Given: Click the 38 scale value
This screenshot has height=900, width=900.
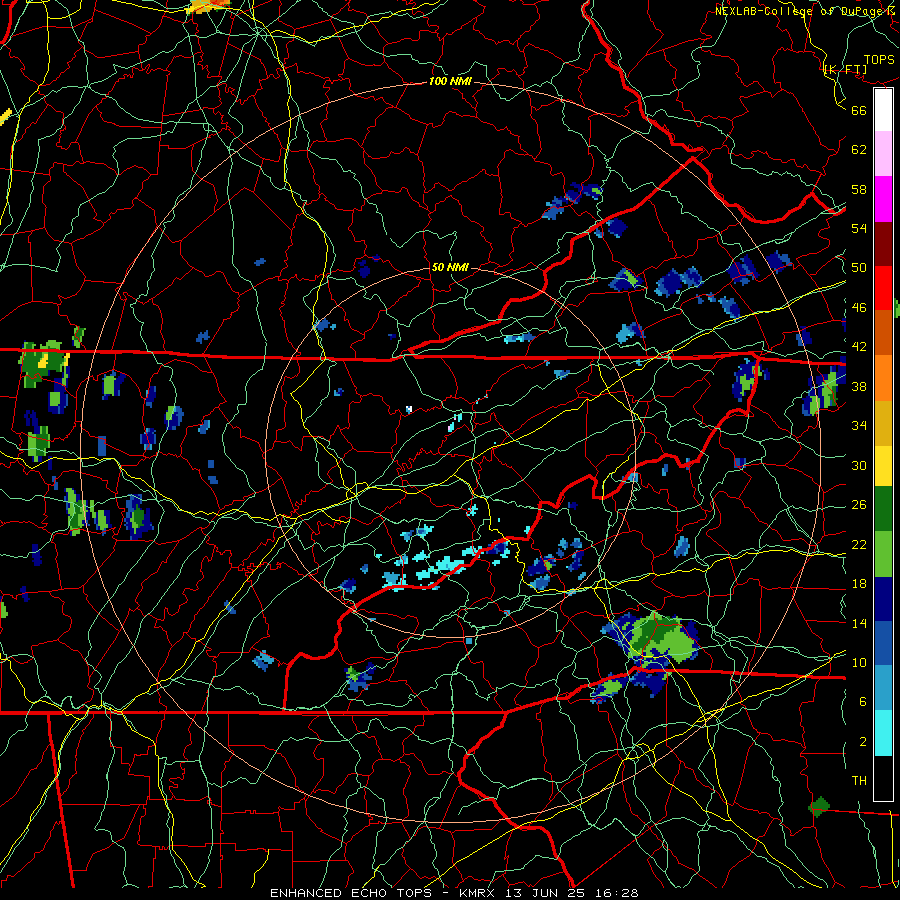Looking at the screenshot, I should [x=859, y=386].
